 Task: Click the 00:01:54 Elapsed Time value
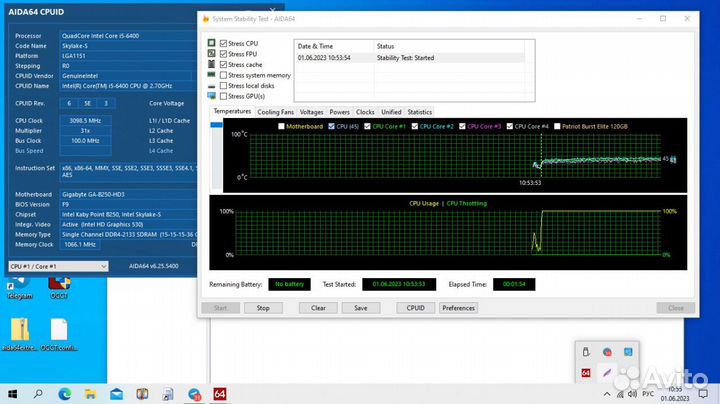click(x=514, y=284)
